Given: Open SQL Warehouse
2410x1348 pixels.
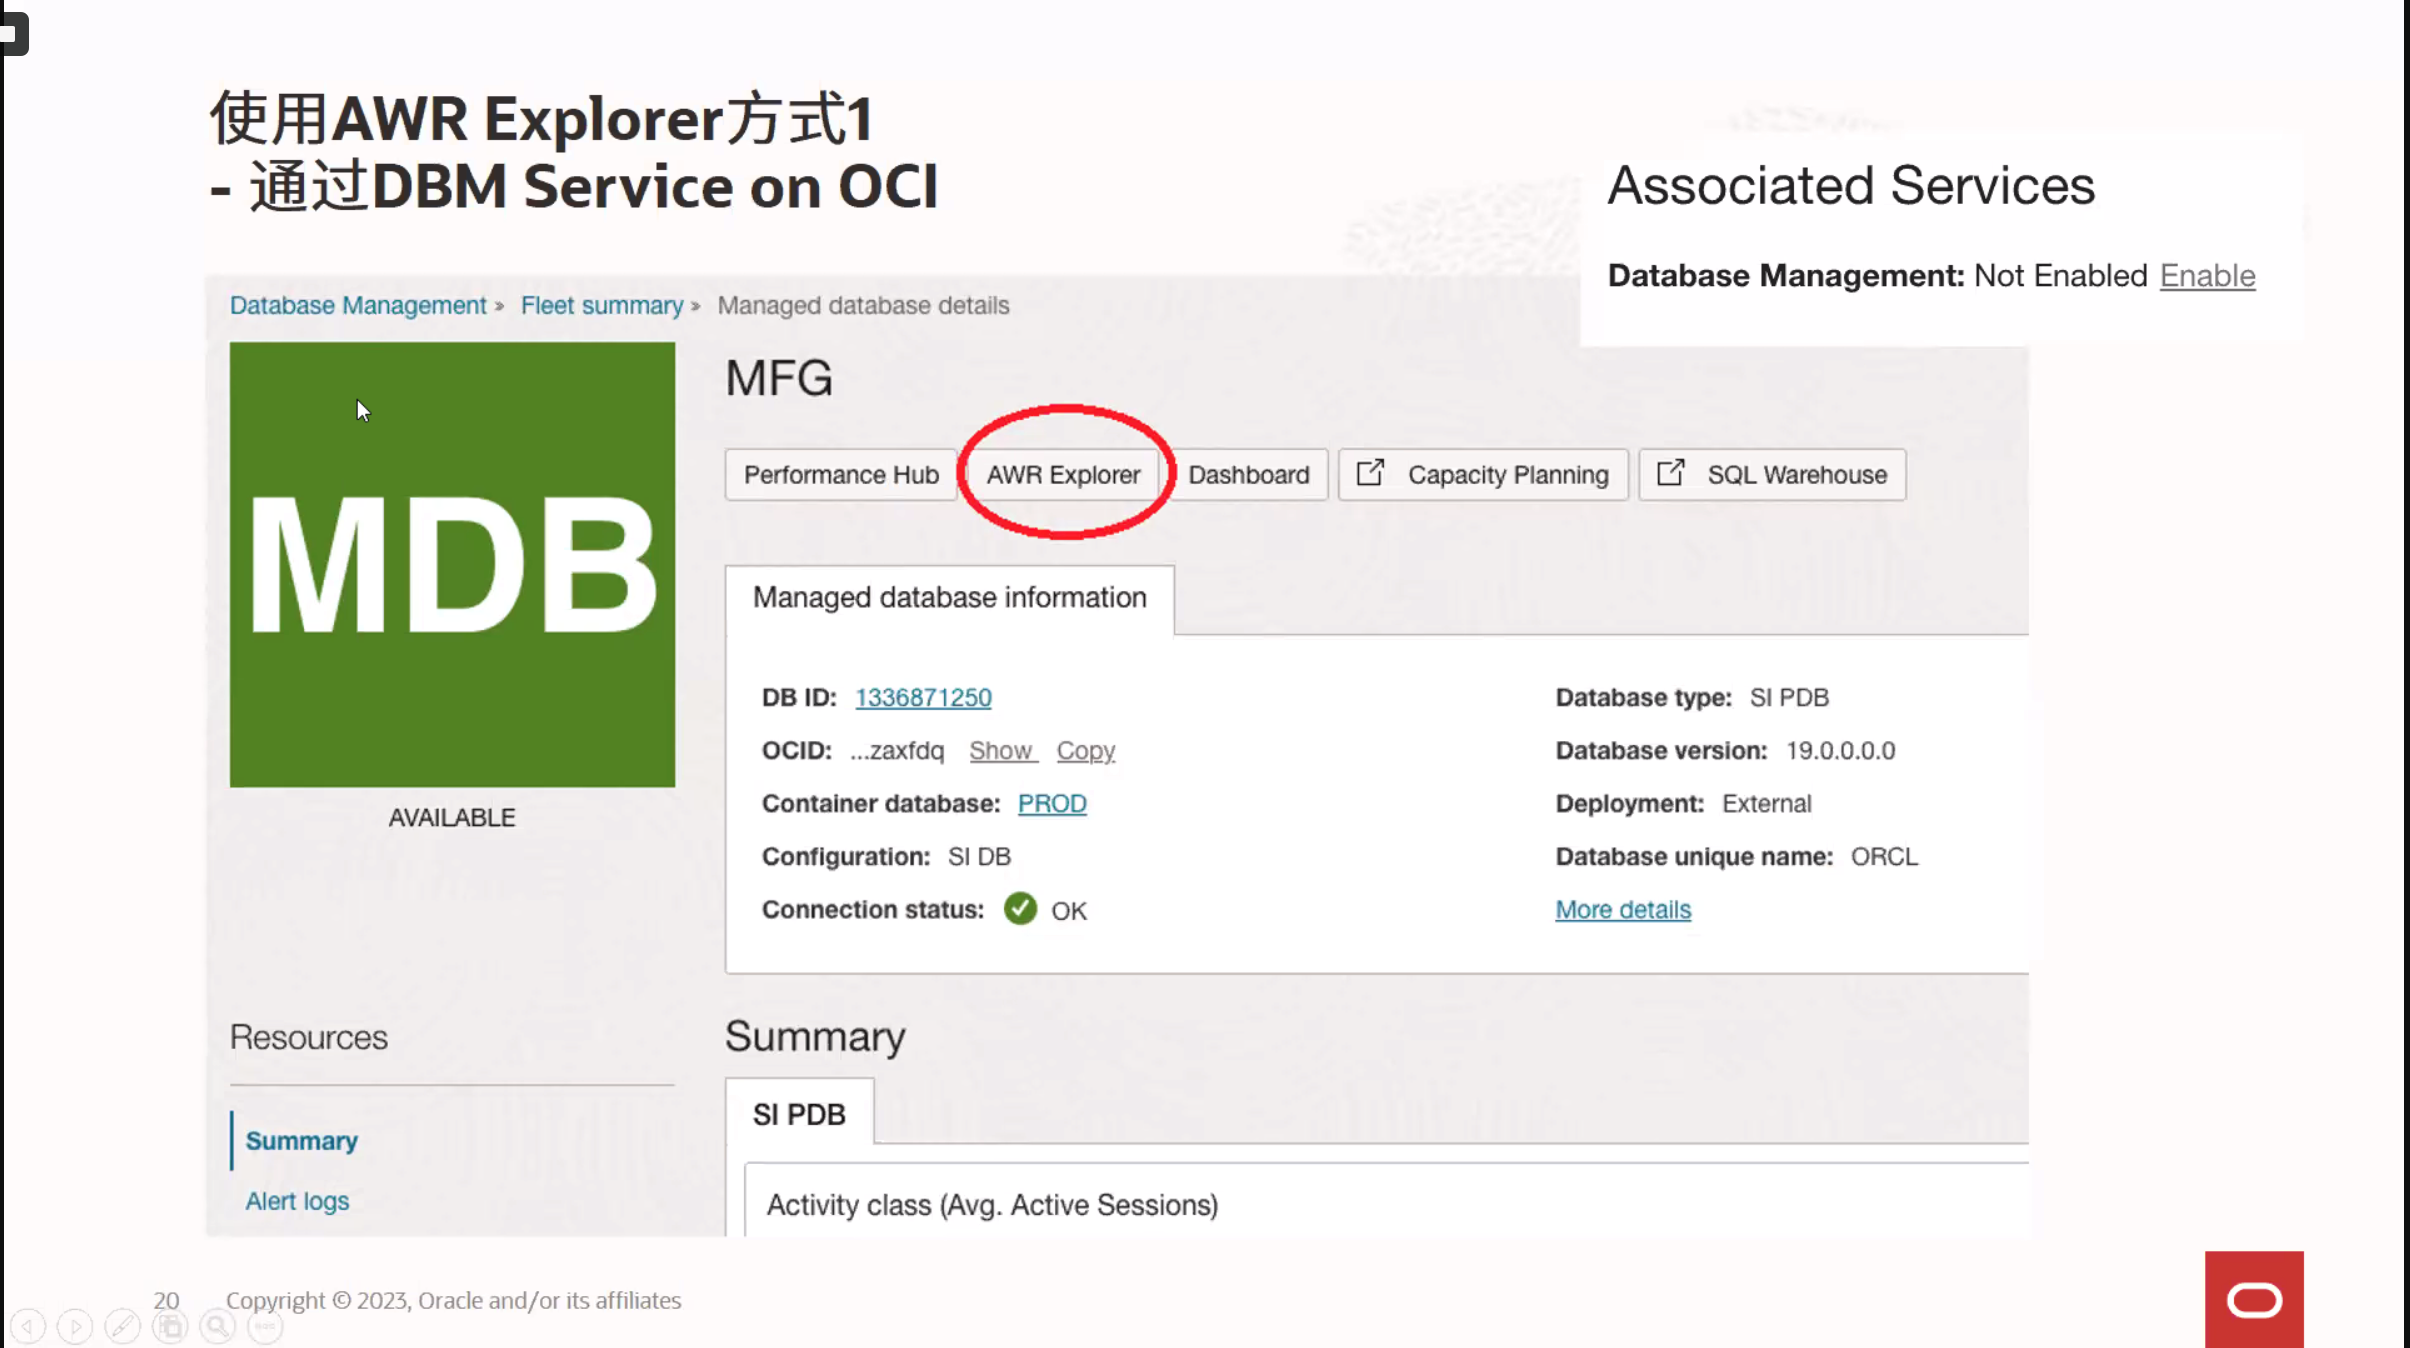Looking at the screenshot, I should tap(1772, 474).
